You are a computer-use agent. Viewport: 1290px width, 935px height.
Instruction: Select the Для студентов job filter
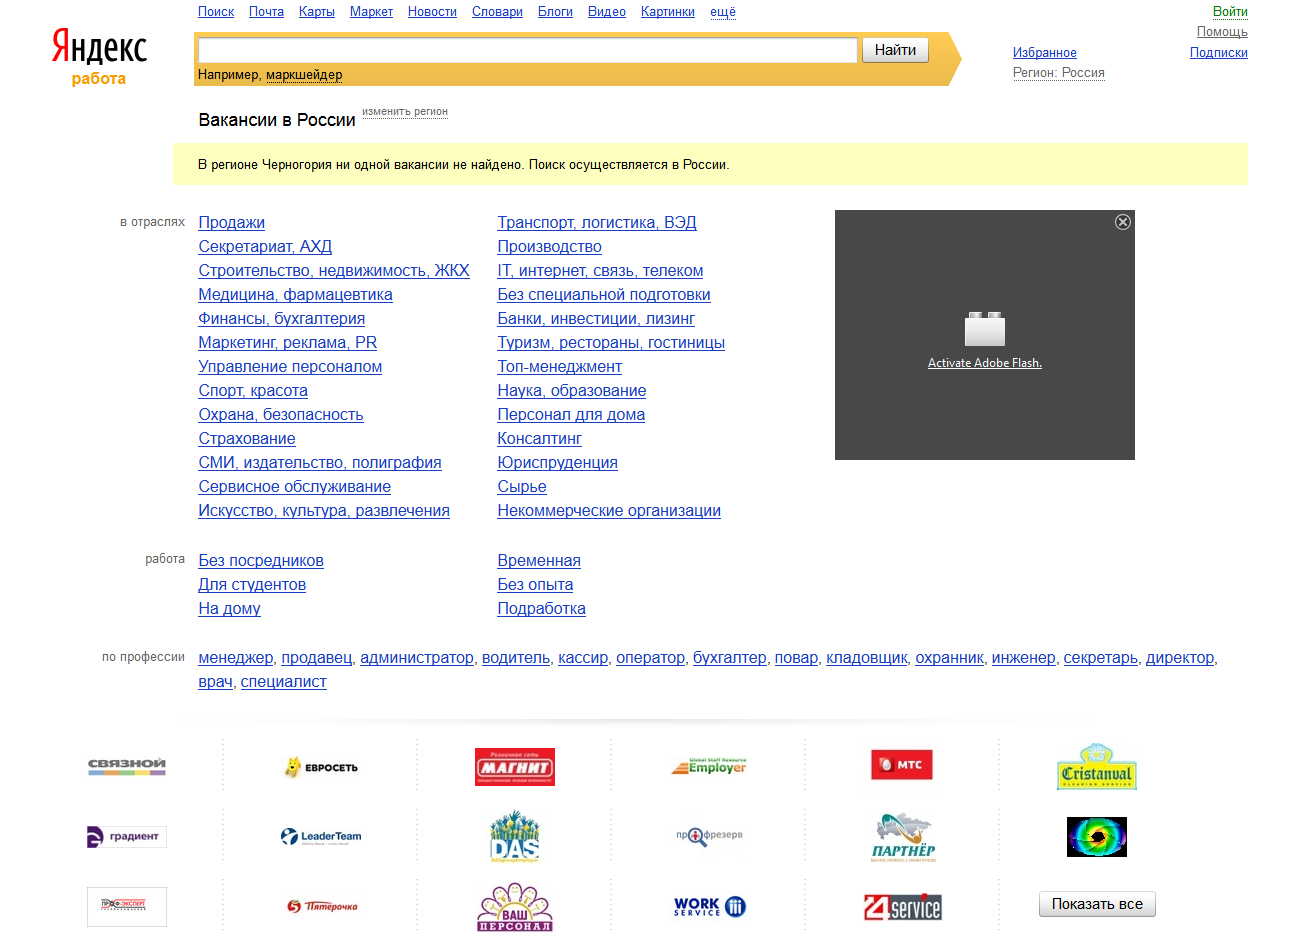click(x=252, y=585)
